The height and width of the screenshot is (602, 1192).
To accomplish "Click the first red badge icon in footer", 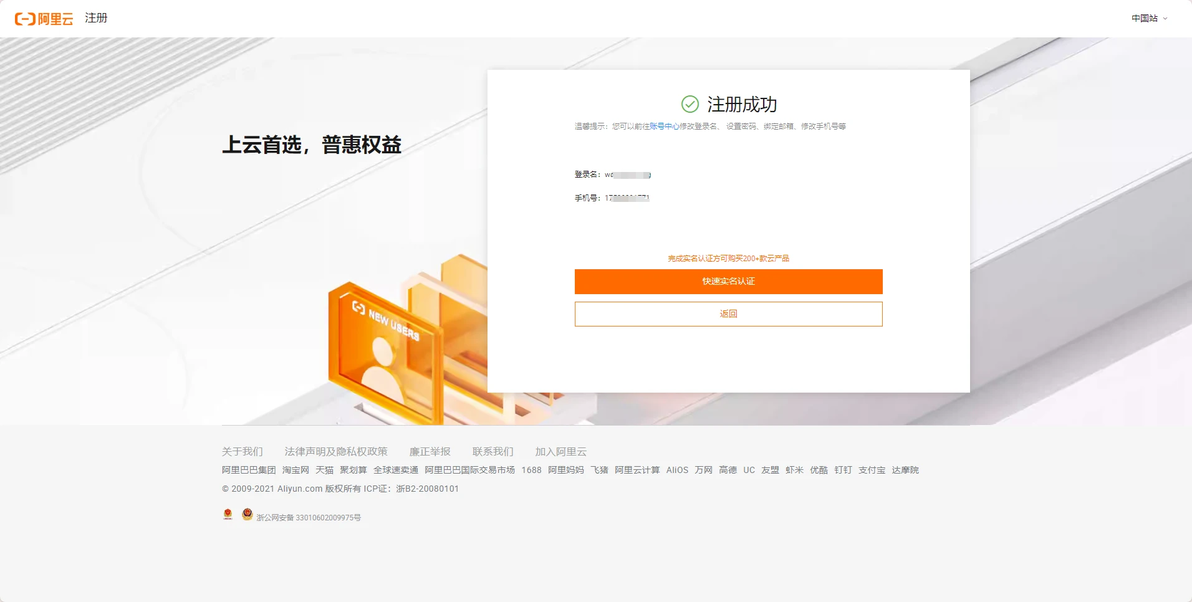I will tap(227, 515).
